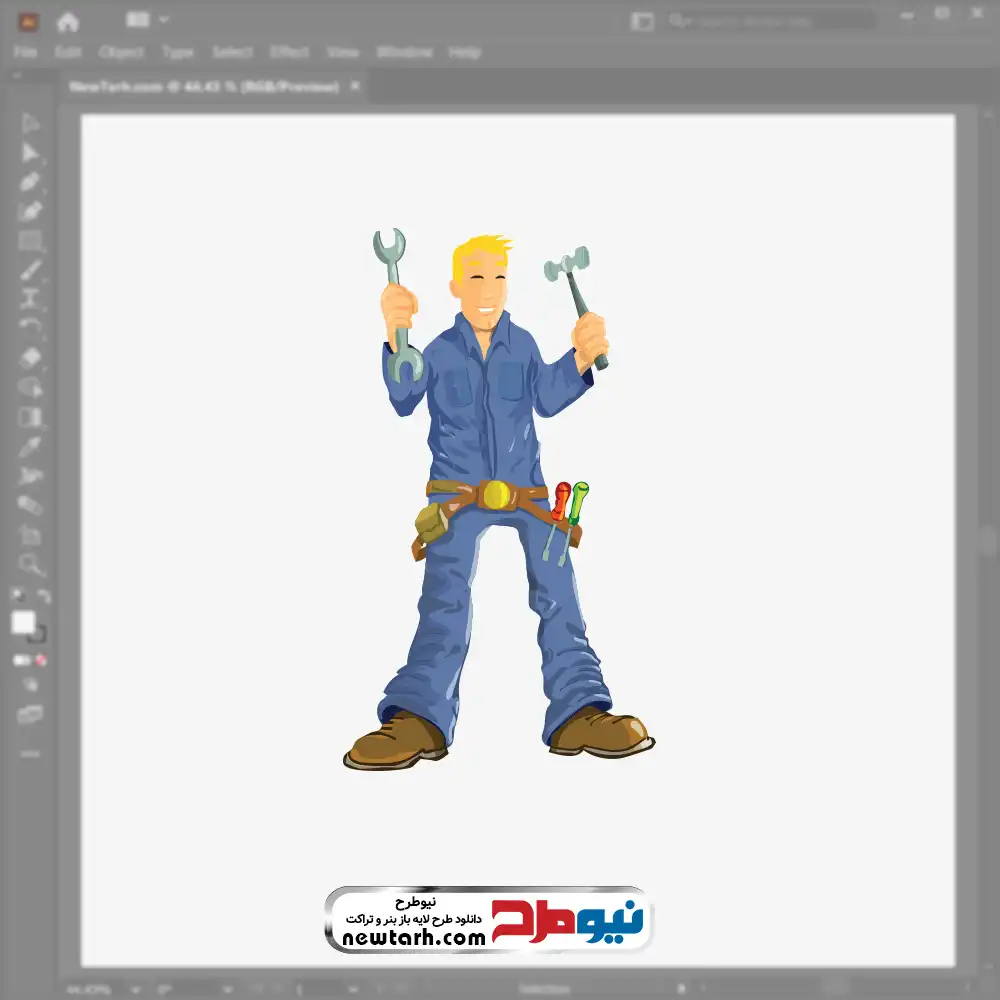Pick the Rectangle shape tool
The width and height of the screenshot is (1000, 1000).
[x=30, y=240]
